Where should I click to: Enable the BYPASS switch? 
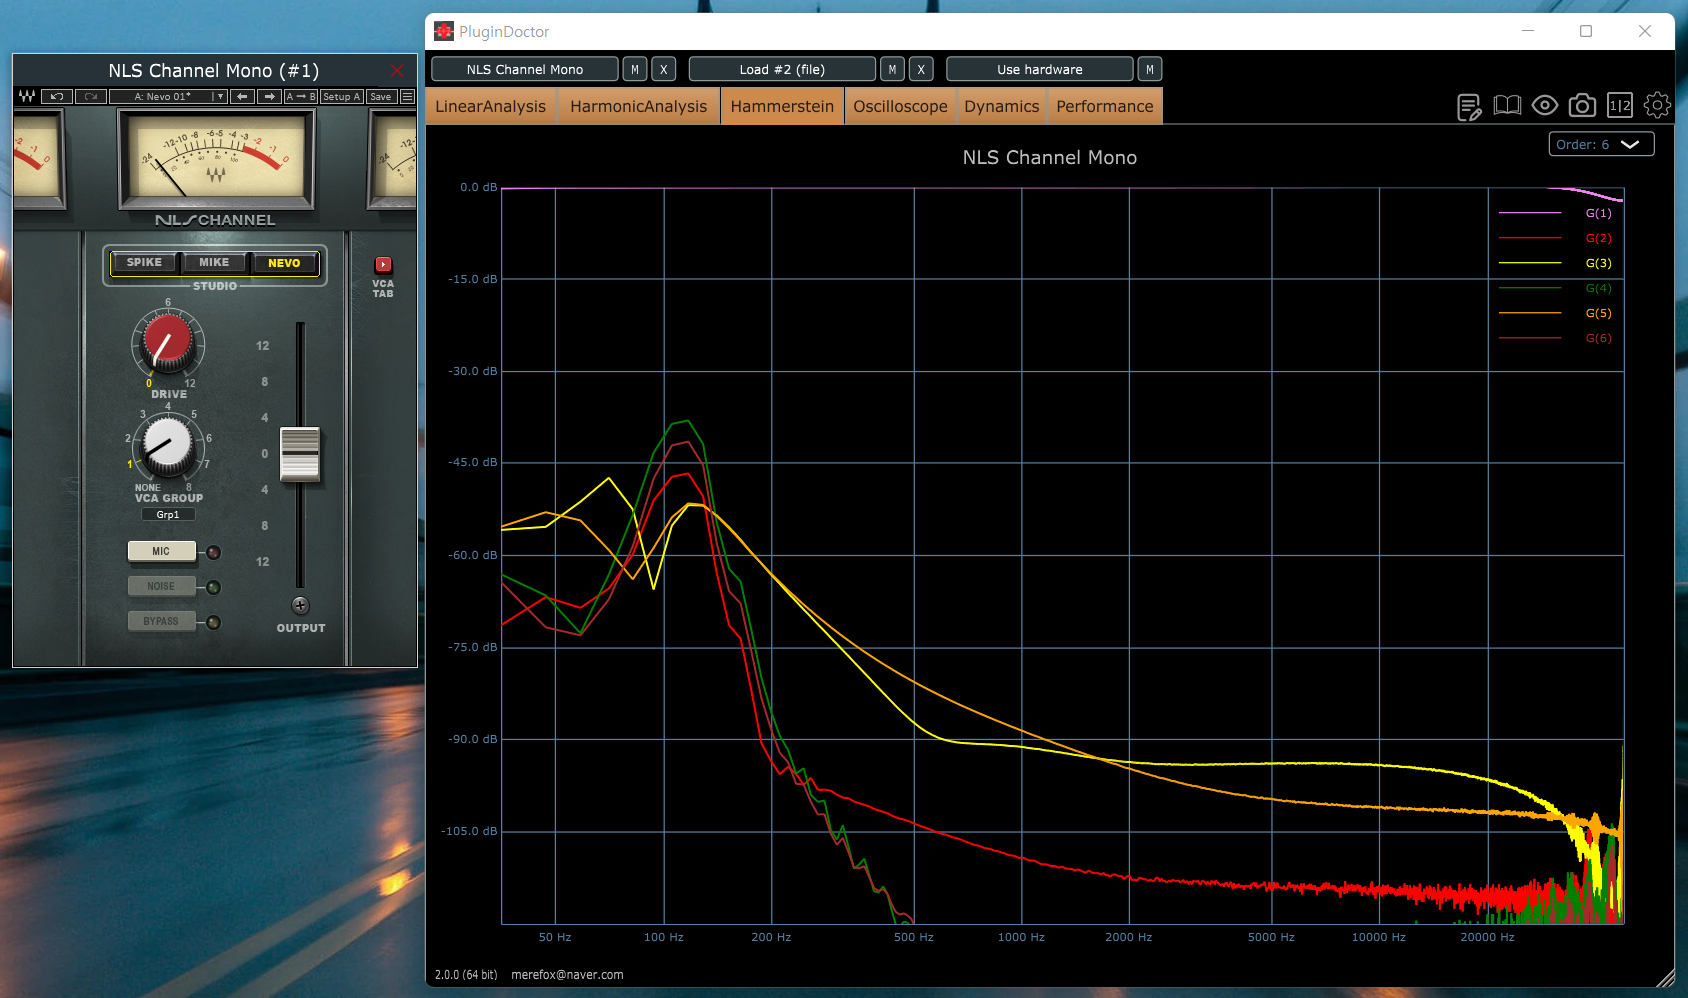[161, 621]
